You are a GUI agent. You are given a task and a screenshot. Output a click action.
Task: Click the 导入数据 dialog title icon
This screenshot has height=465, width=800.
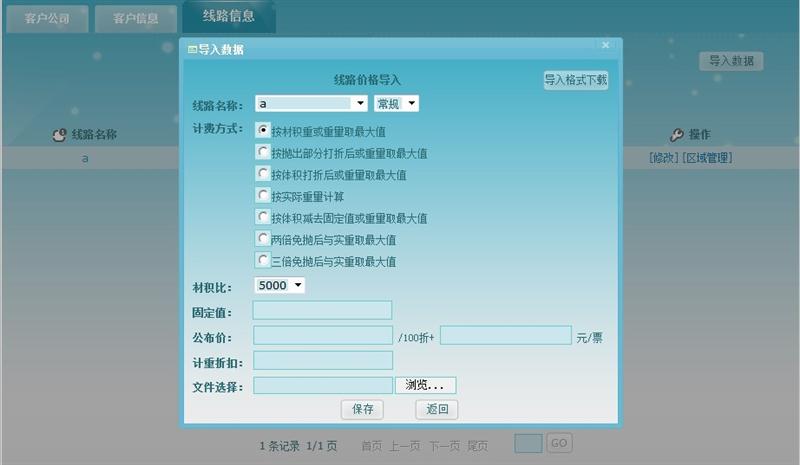pos(192,50)
